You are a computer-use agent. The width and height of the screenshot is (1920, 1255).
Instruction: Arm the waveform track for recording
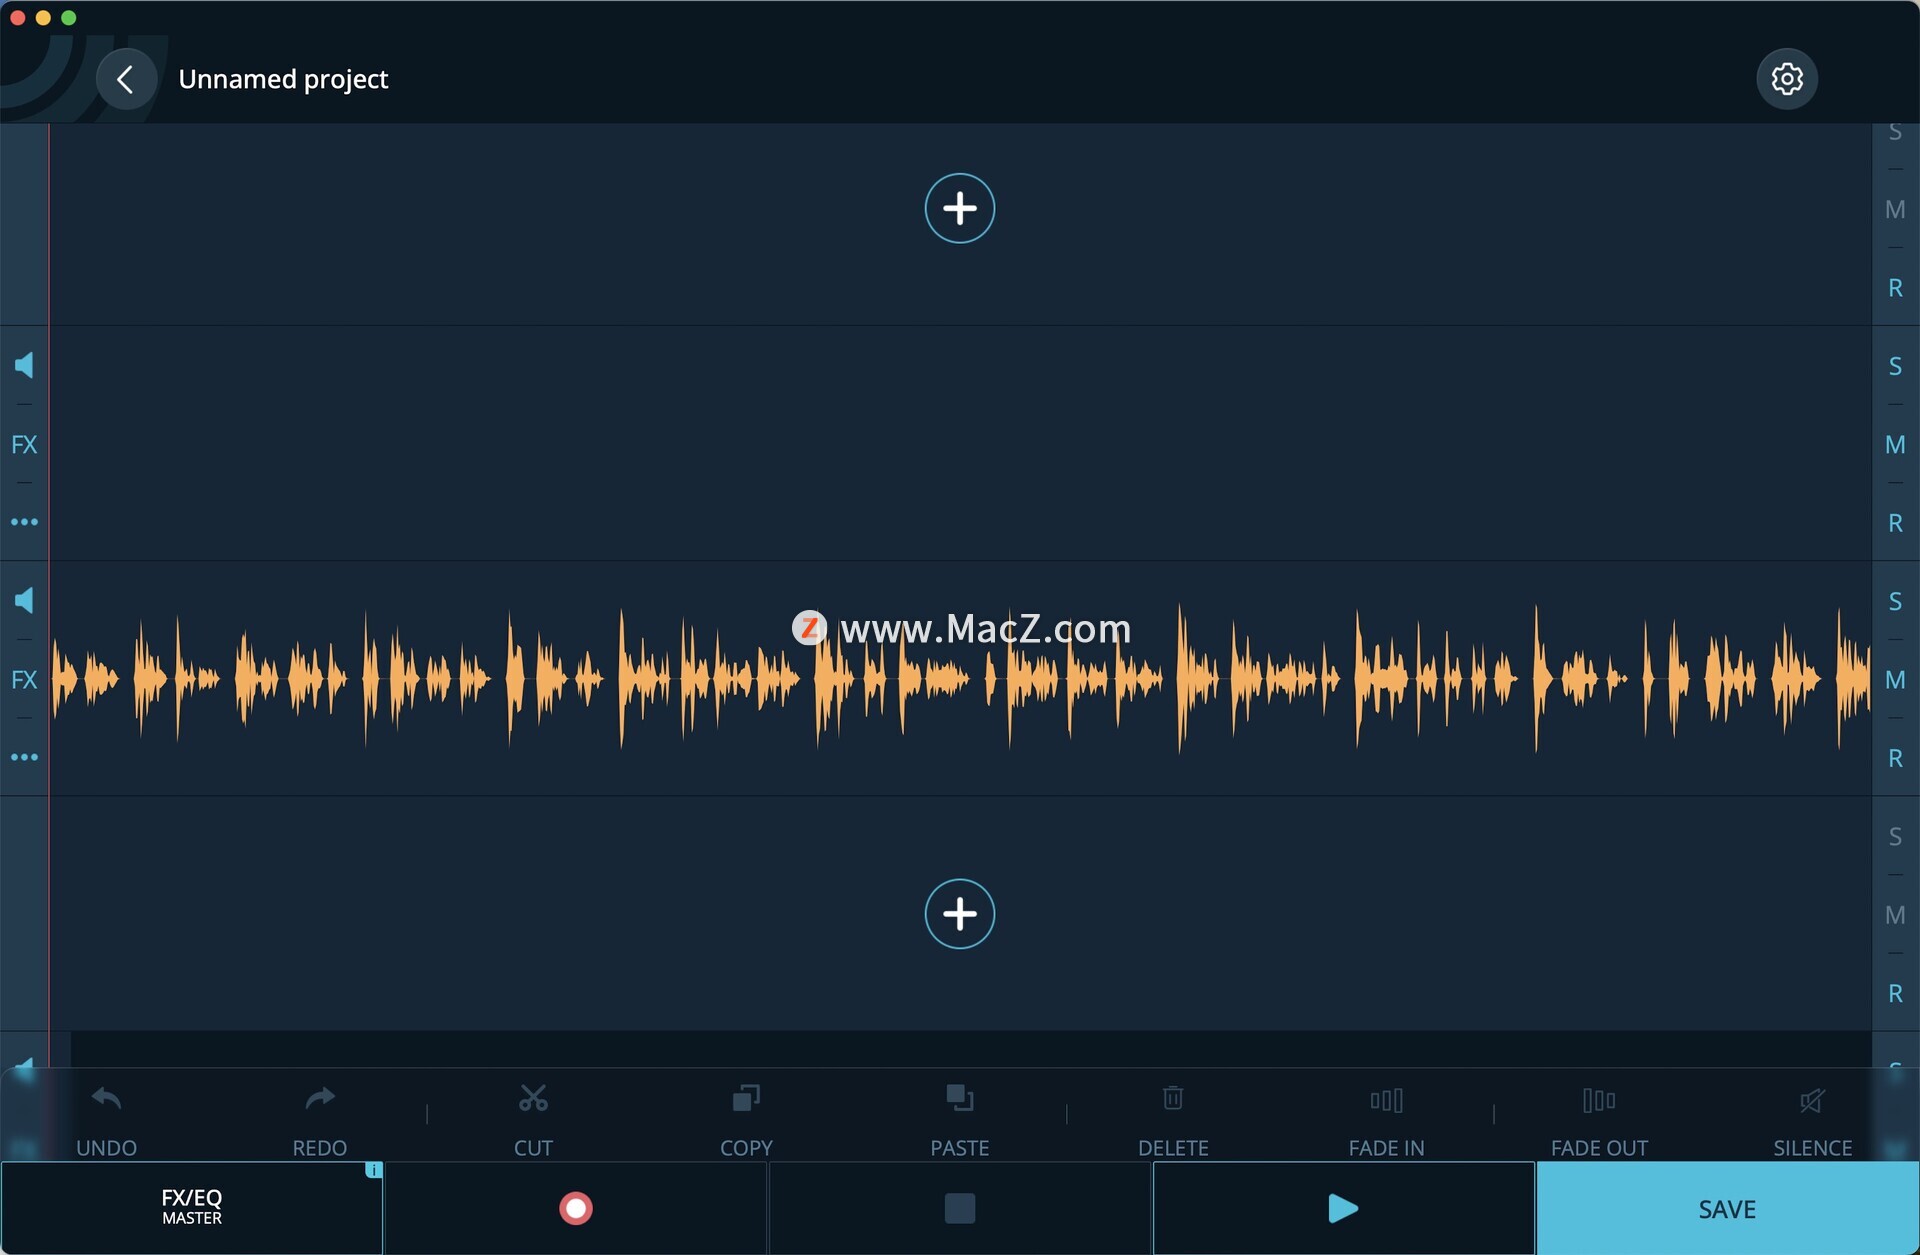pos(1895,758)
